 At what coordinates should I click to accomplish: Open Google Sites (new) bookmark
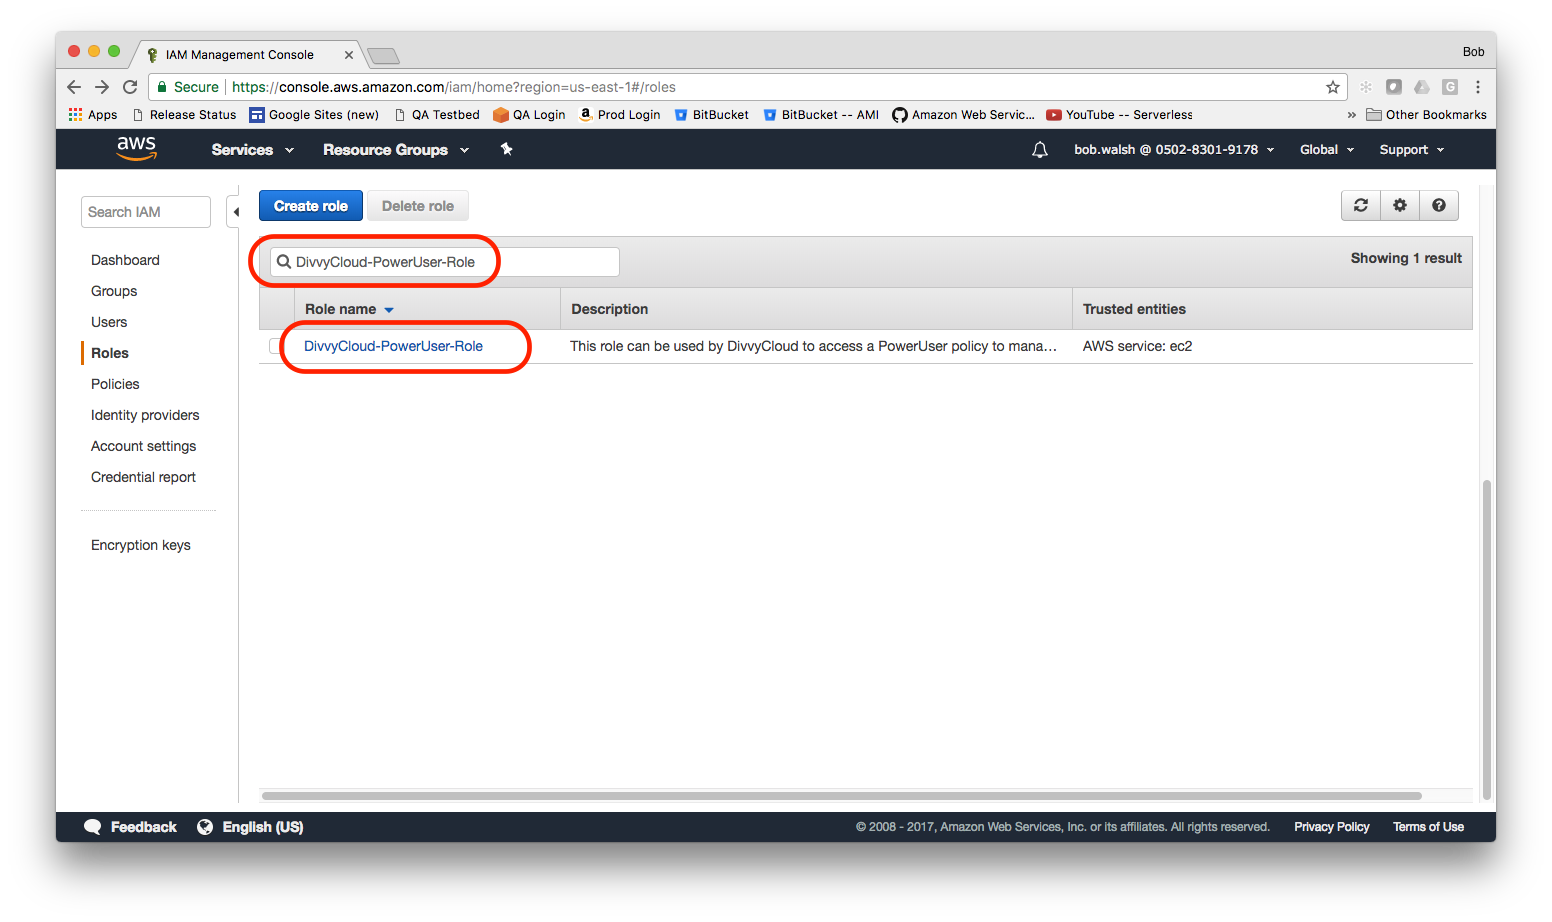point(314,115)
